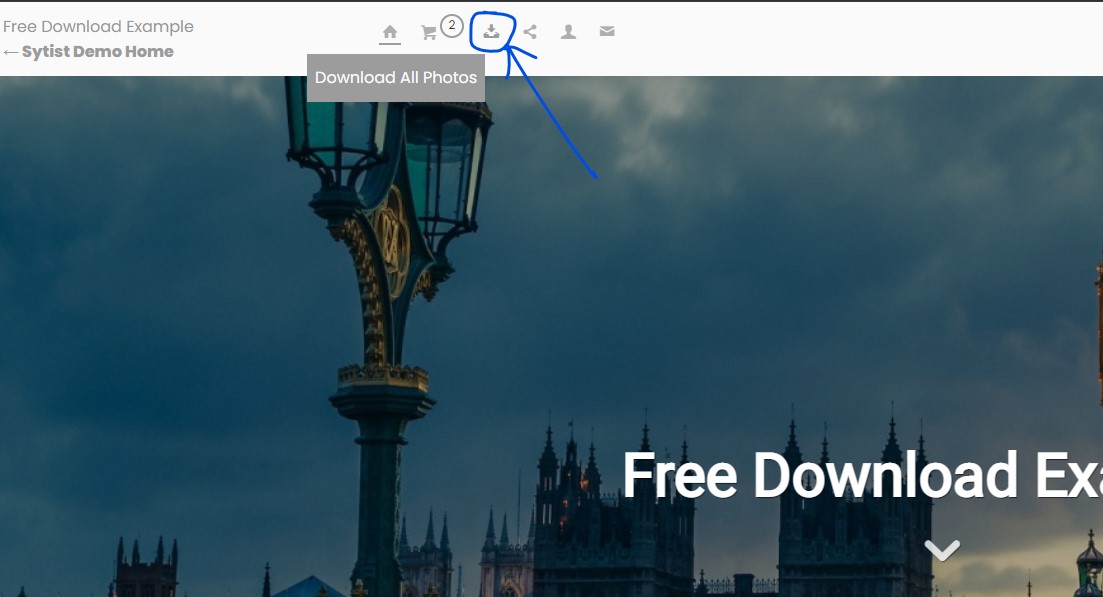The width and height of the screenshot is (1103, 597).
Task: Open the shopping cart icon
Action: pos(428,32)
